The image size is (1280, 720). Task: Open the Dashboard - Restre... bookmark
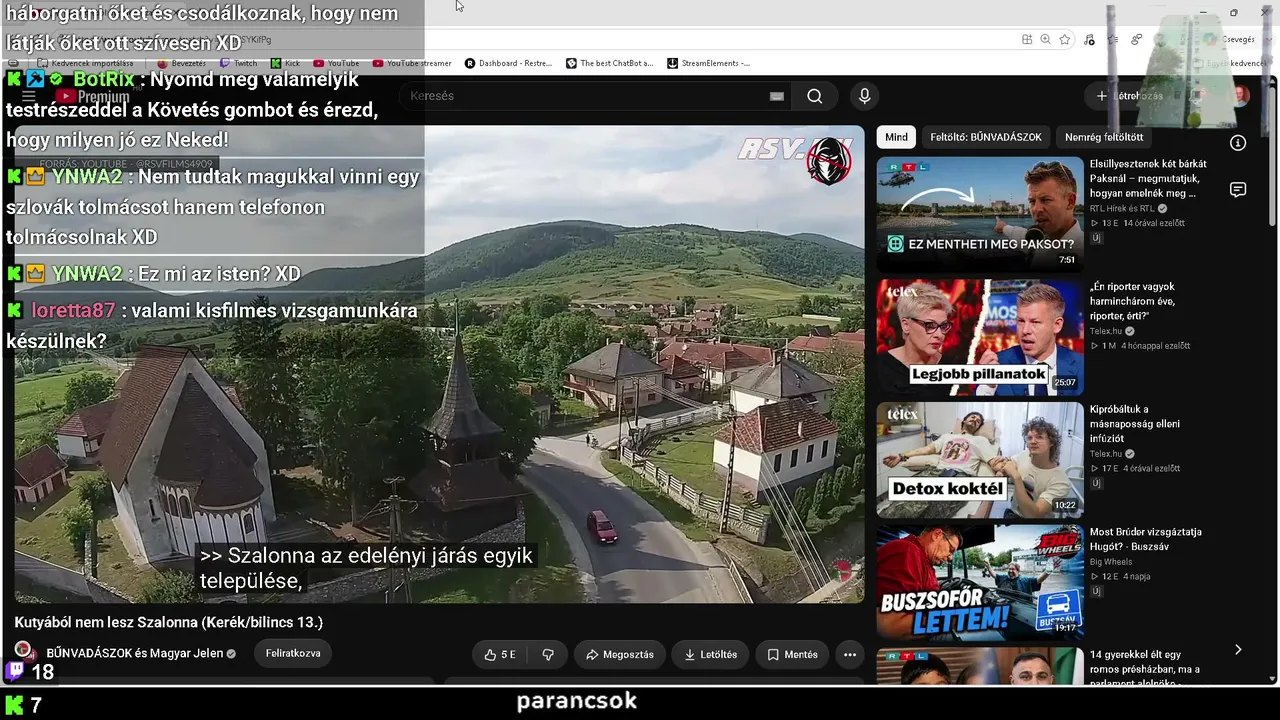tap(509, 63)
